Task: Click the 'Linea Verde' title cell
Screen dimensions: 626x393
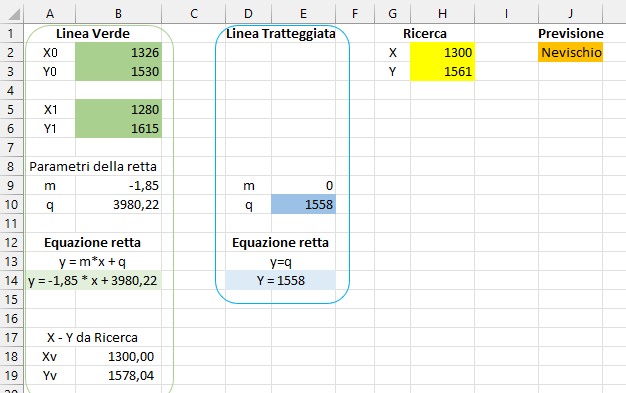Action: click(93, 33)
